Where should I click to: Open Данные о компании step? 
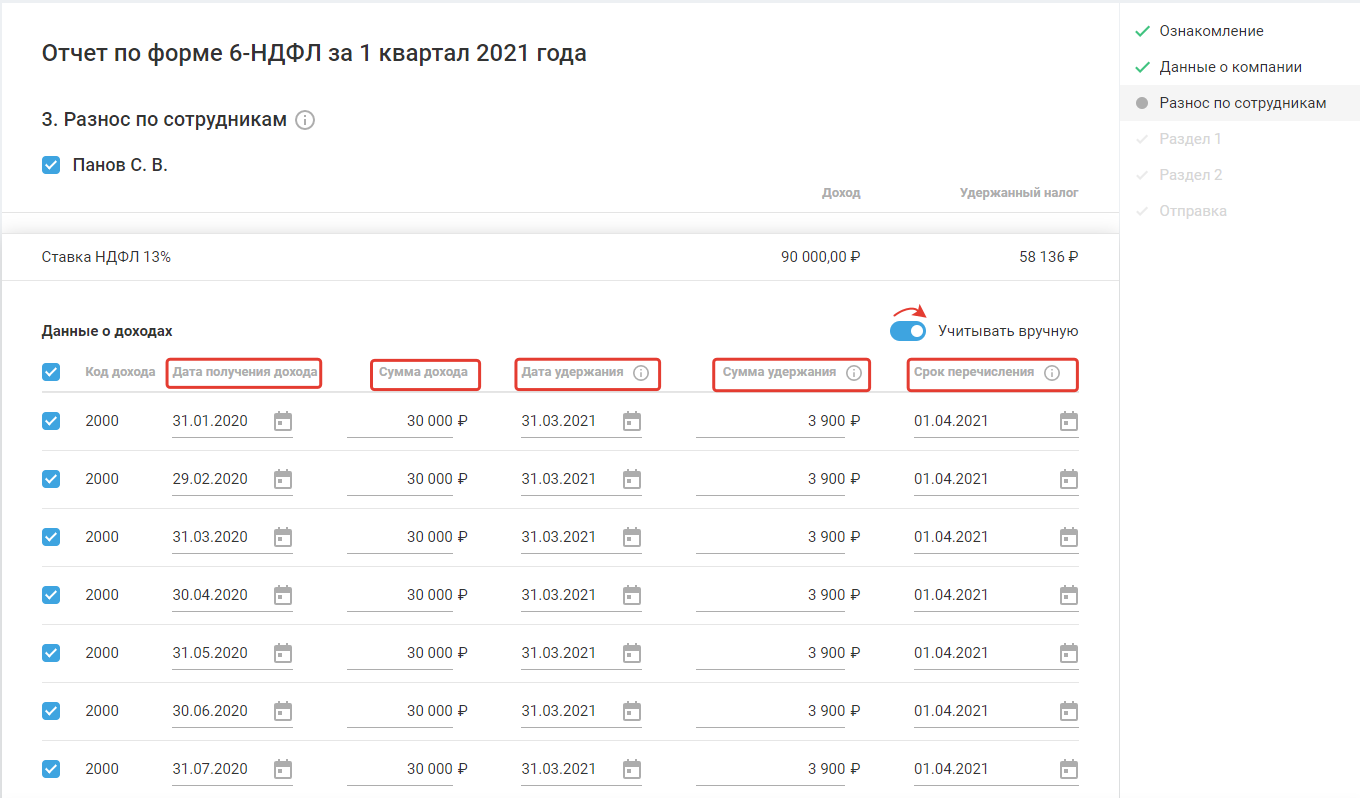point(1230,67)
